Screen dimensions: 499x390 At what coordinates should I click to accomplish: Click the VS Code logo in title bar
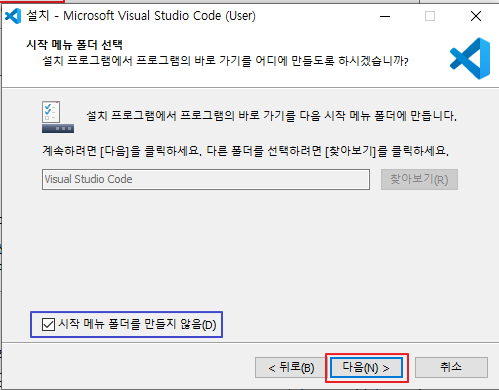tap(13, 16)
